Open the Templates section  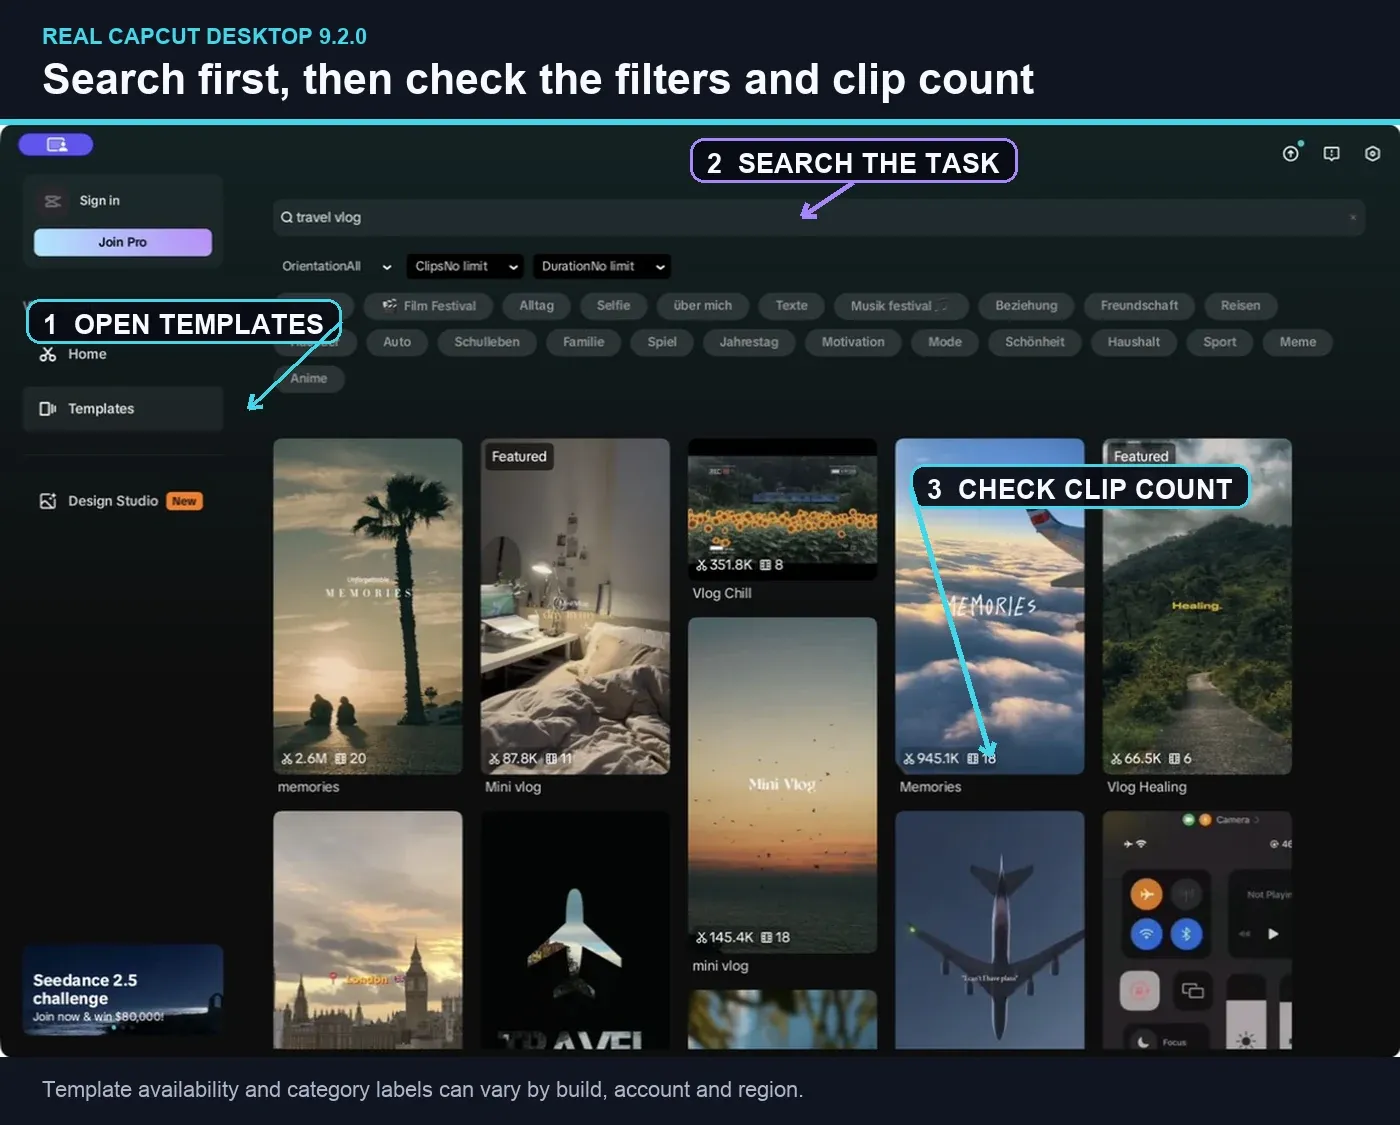(x=122, y=409)
